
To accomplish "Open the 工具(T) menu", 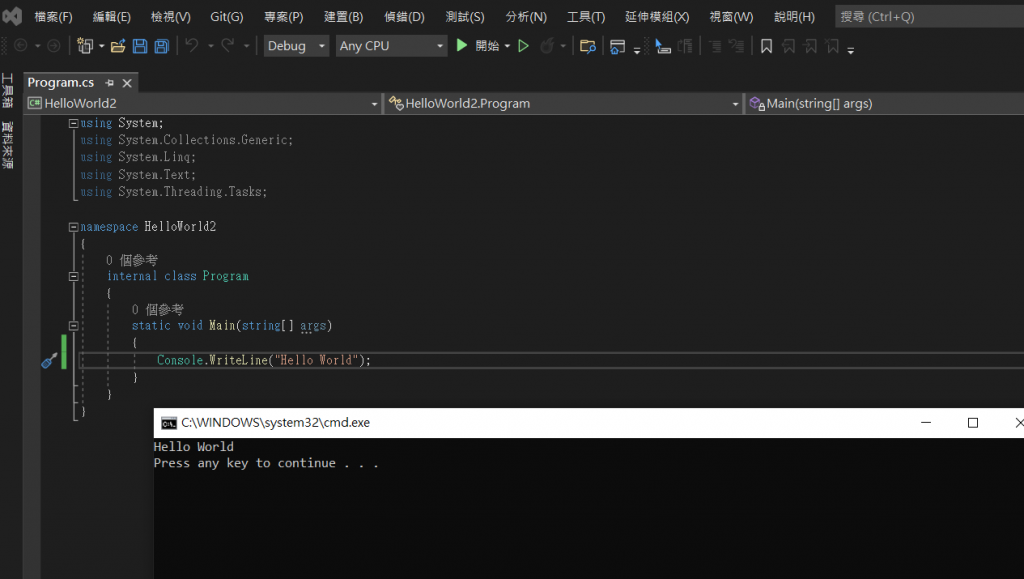I will tap(586, 17).
